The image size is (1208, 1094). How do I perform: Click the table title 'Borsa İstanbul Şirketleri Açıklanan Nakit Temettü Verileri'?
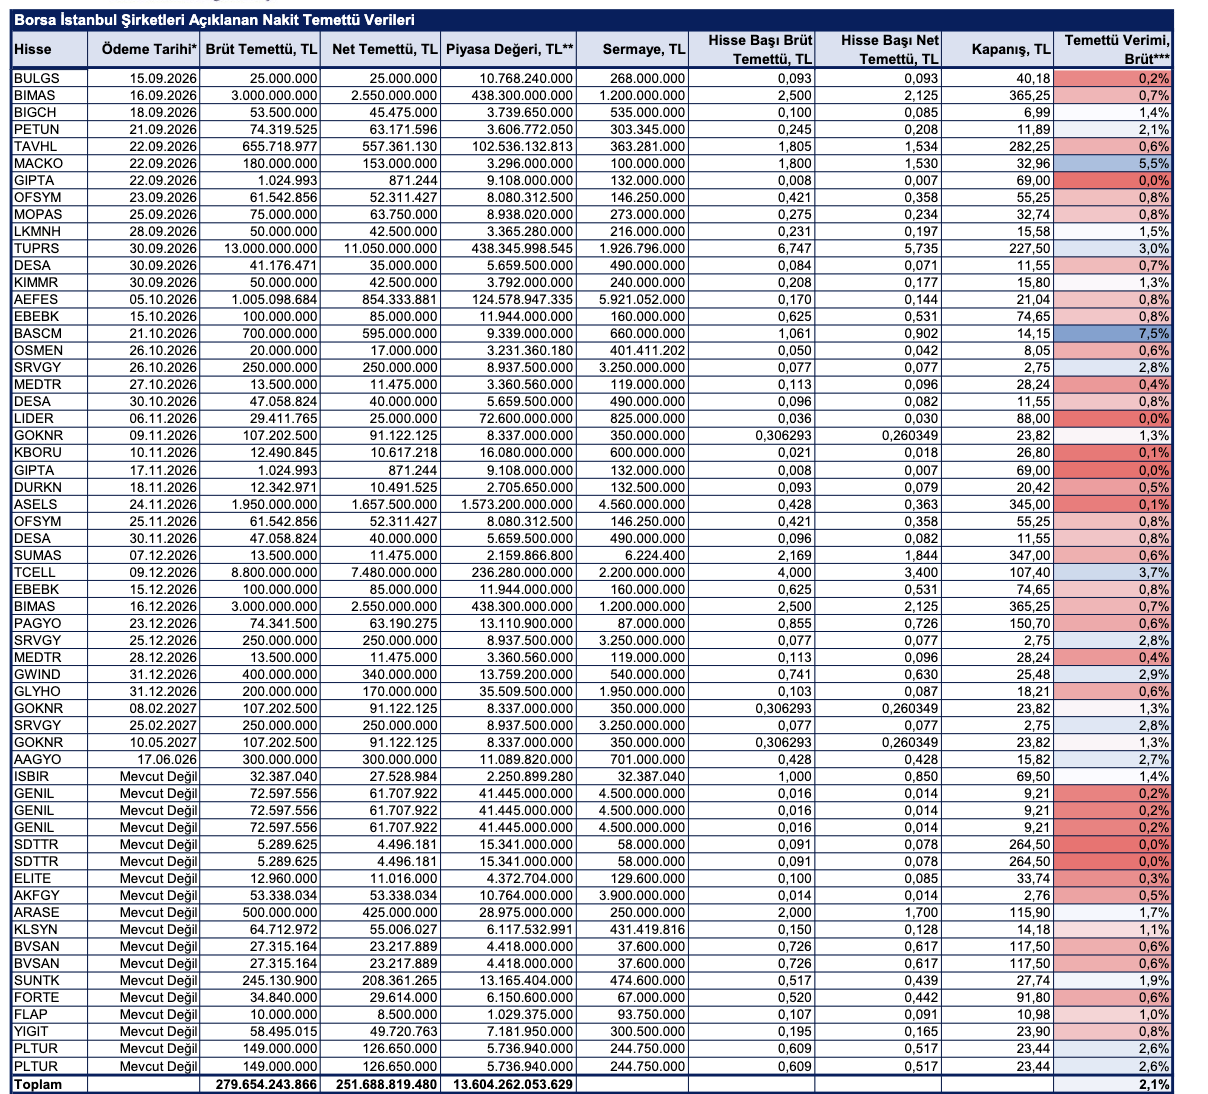tap(214, 20)
